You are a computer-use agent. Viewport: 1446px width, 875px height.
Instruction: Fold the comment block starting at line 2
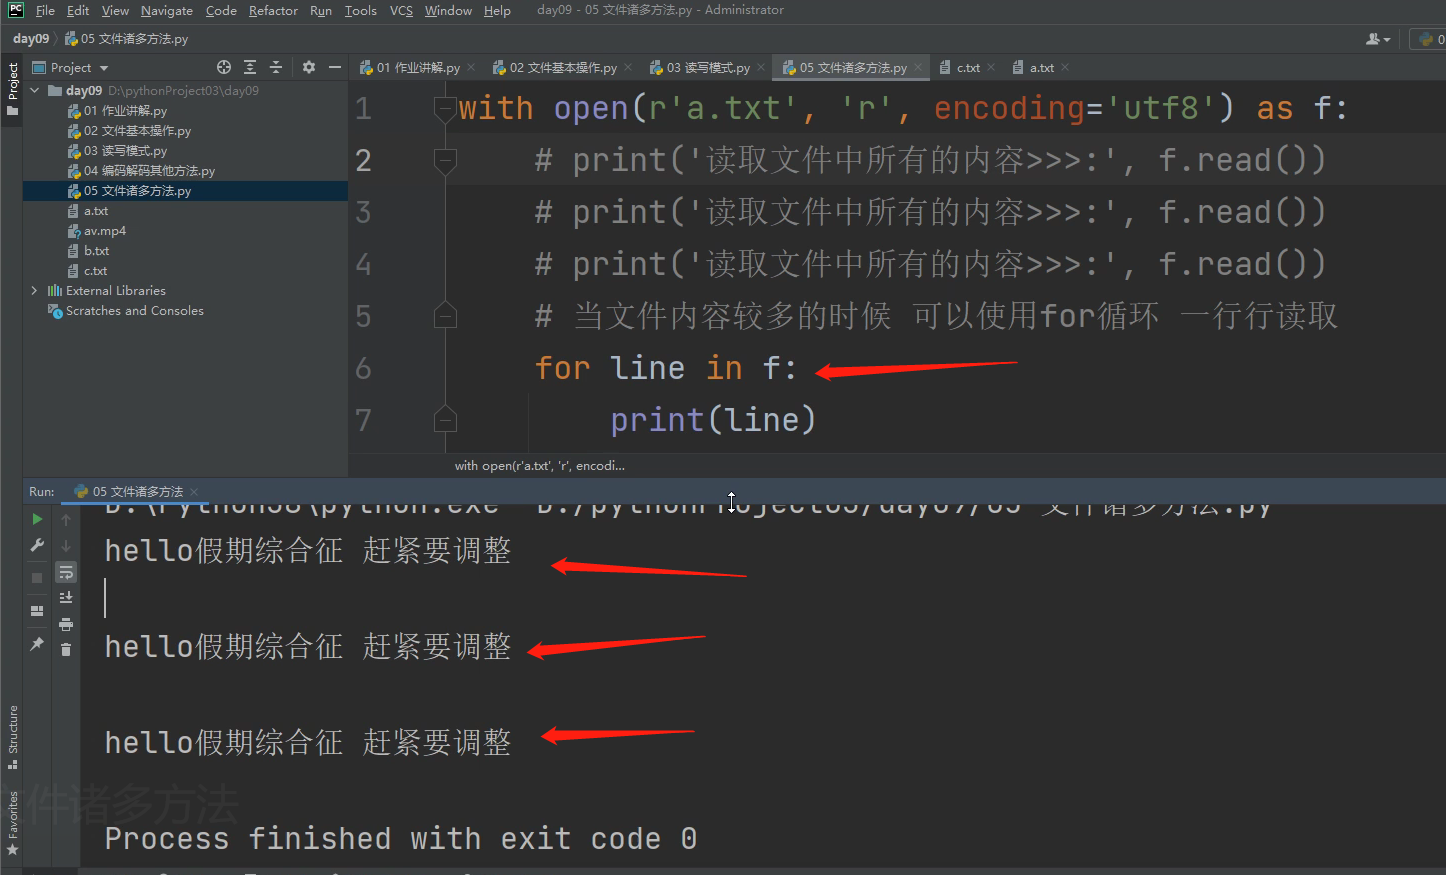(x=445, y=160)
